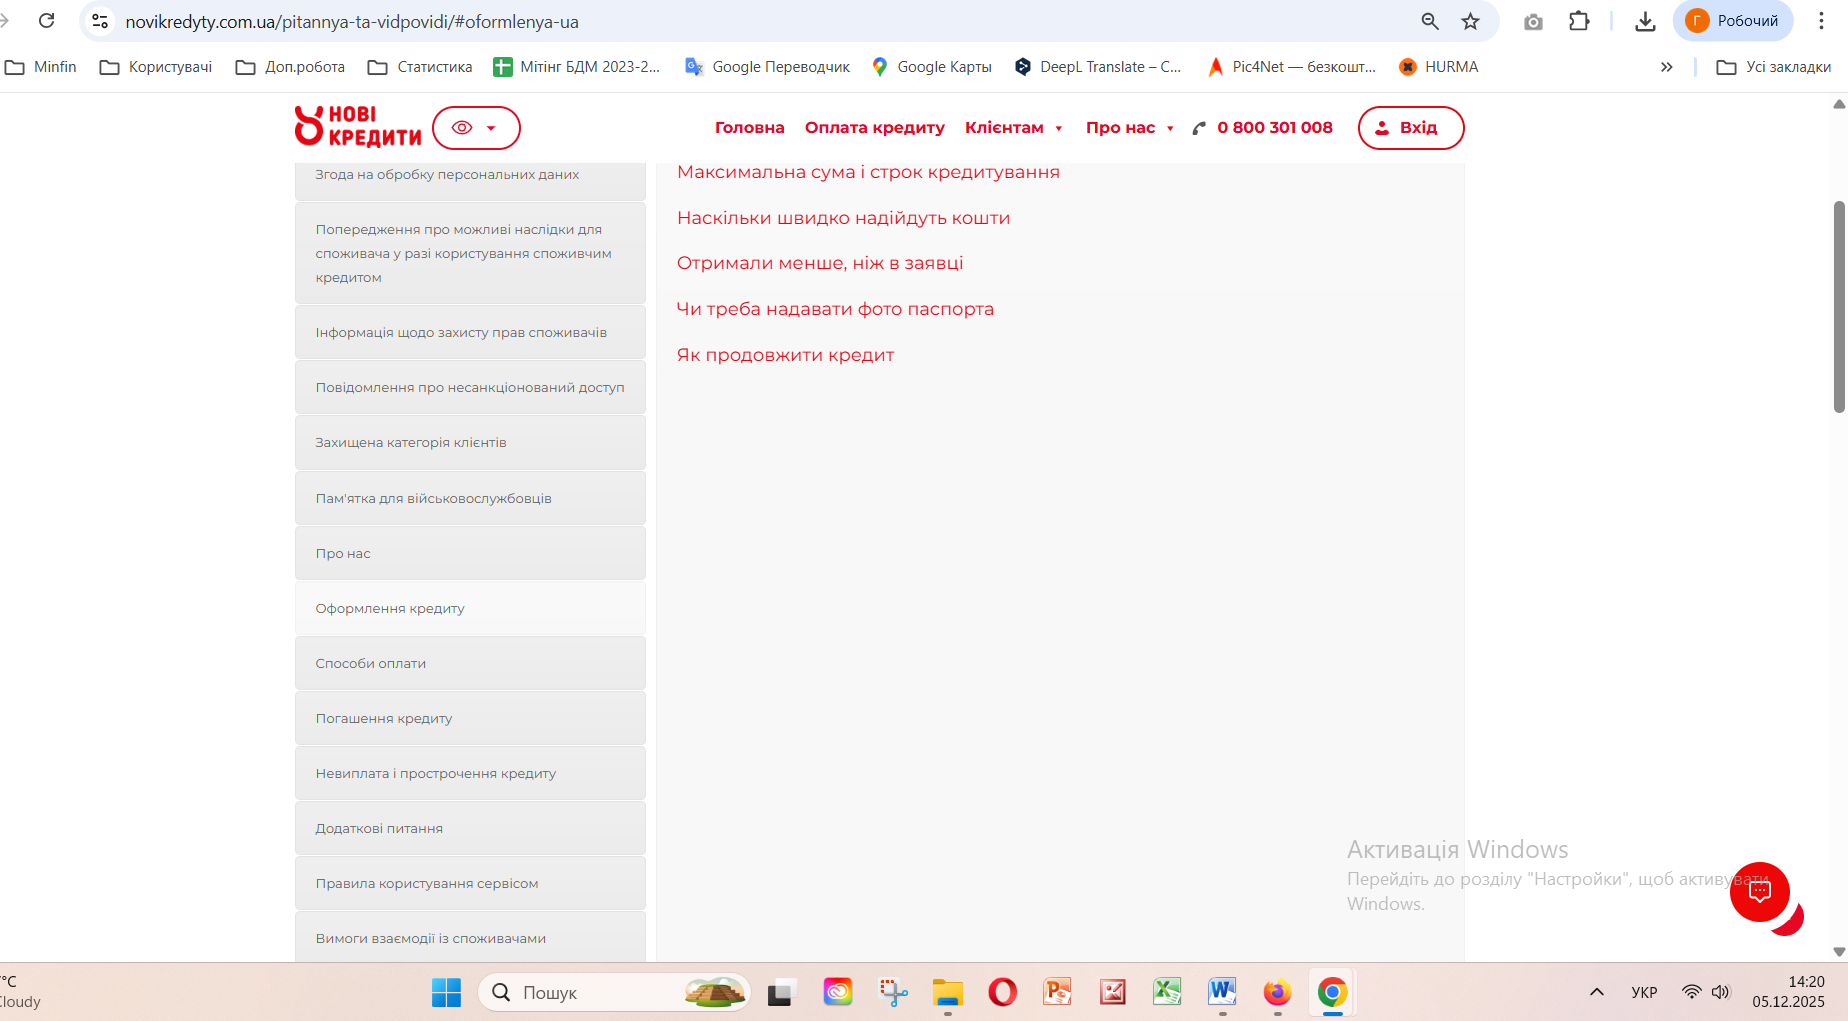Image resolution: width=1848 pixels, height=1021 pixels.
Task: Select Пам'ятка для військовослужбовців item
Action: tap(470, 498)
